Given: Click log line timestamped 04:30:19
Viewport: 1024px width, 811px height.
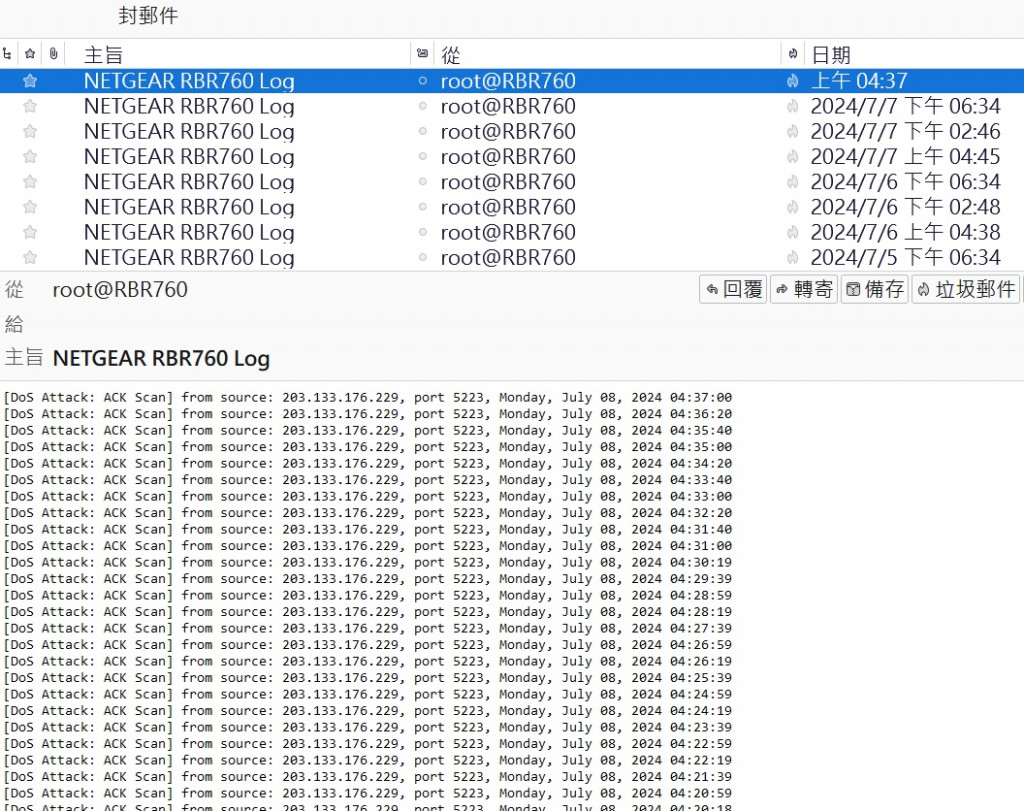Looking at the screenshot, I should pyautogui.click(x=368, y=562).
